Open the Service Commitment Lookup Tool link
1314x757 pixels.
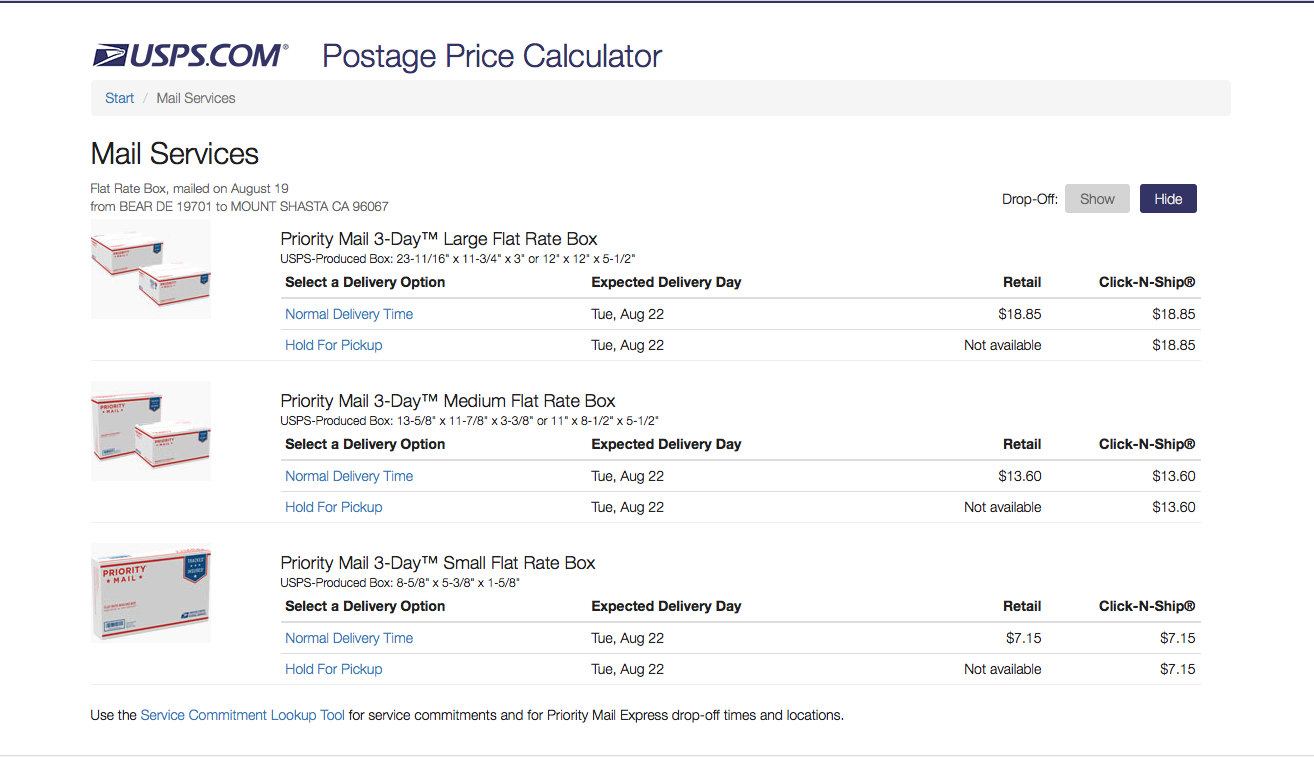click(x=243, y=715)
